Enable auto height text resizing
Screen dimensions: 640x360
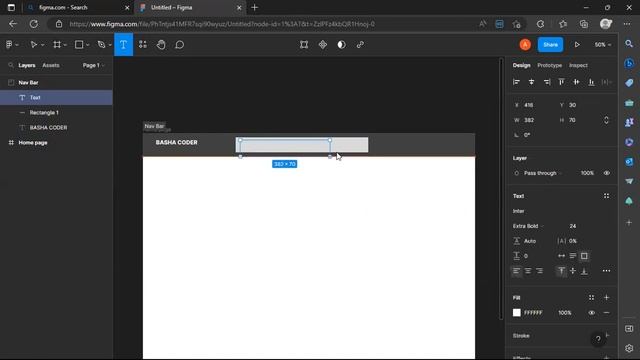tap(573, 256)
